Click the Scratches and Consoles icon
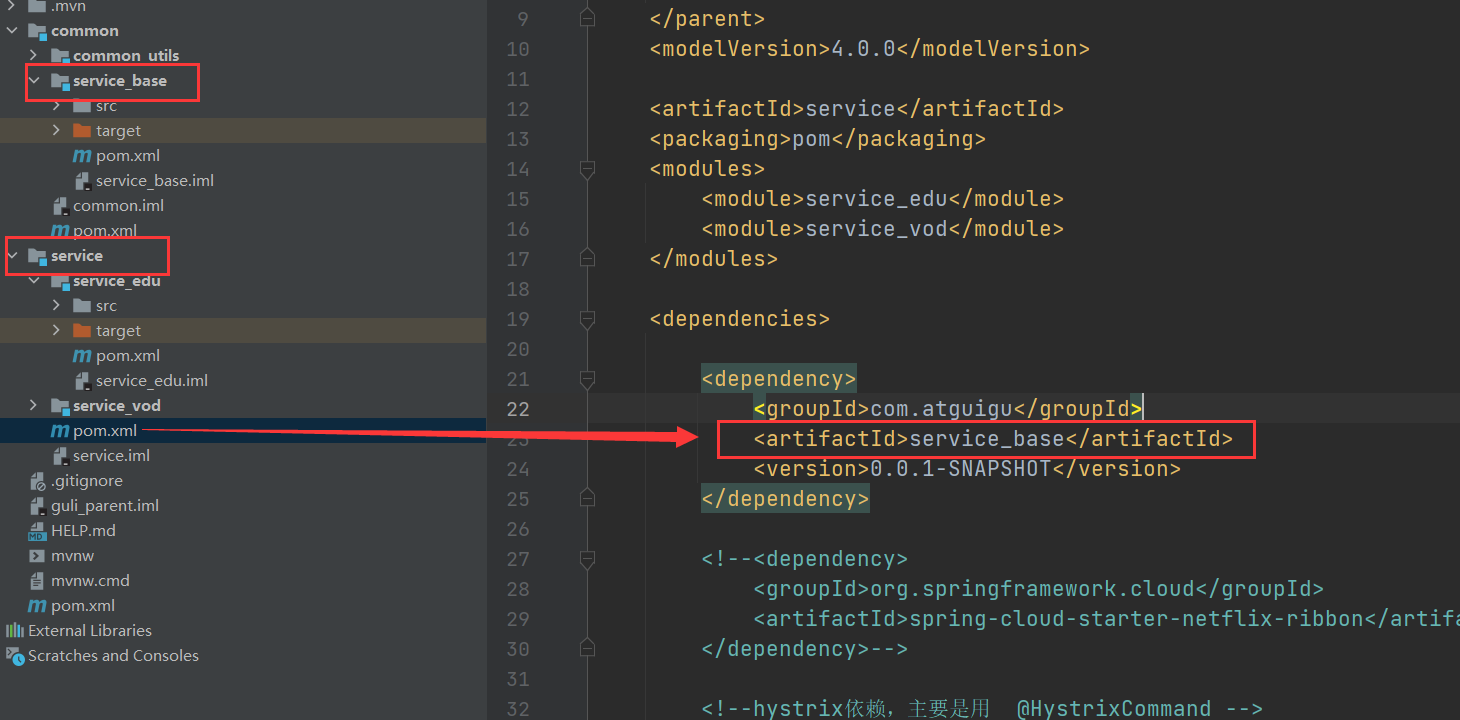 [x=15, y=656]
